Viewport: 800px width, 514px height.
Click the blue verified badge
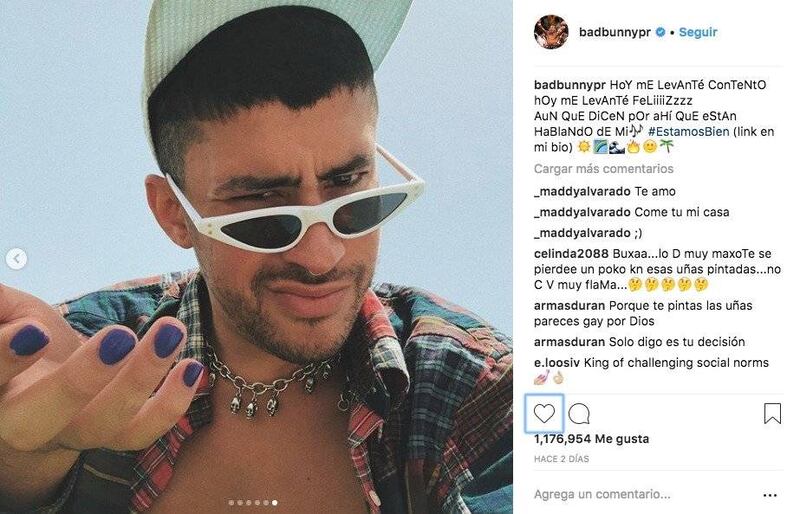click(x=660, y=32)
